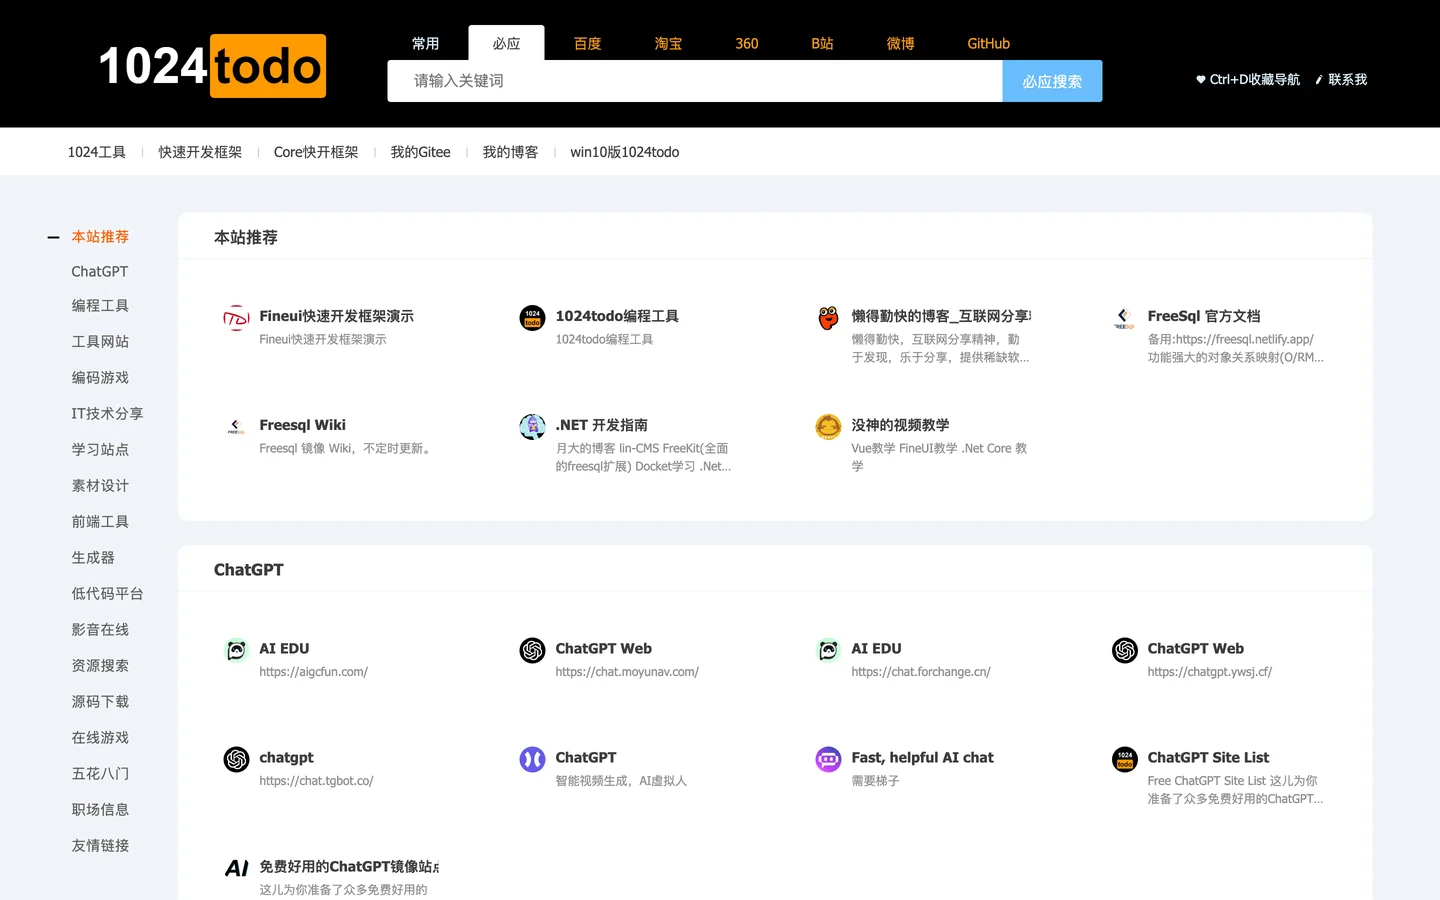This screenshot has width=1440, height=900.
Task: Select the 淘宝 search tab
Action: [x=668, y=43]
